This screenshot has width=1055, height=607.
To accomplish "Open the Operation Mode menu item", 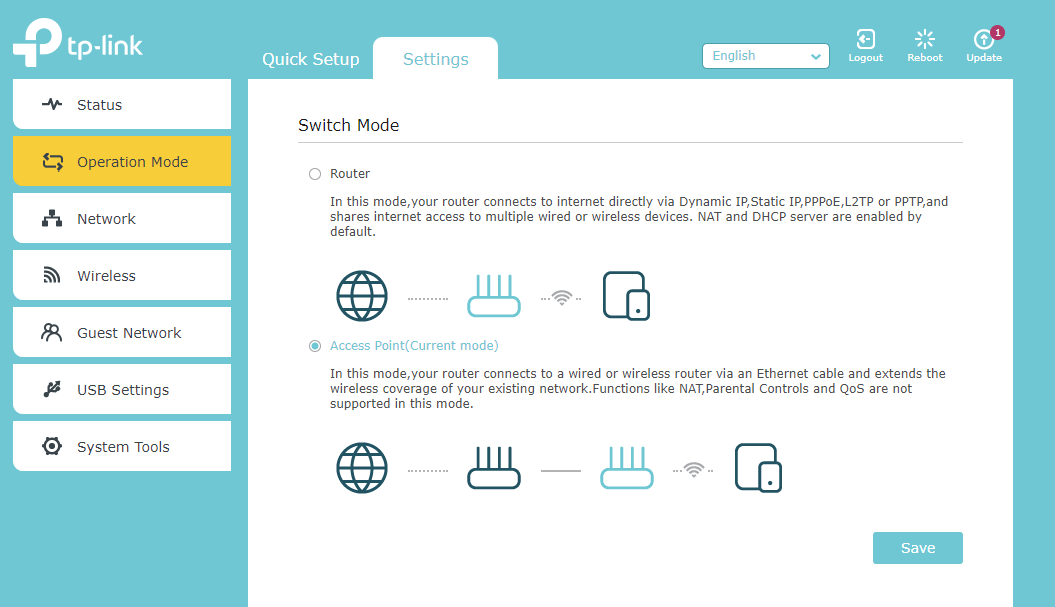I will coord(122,162).
